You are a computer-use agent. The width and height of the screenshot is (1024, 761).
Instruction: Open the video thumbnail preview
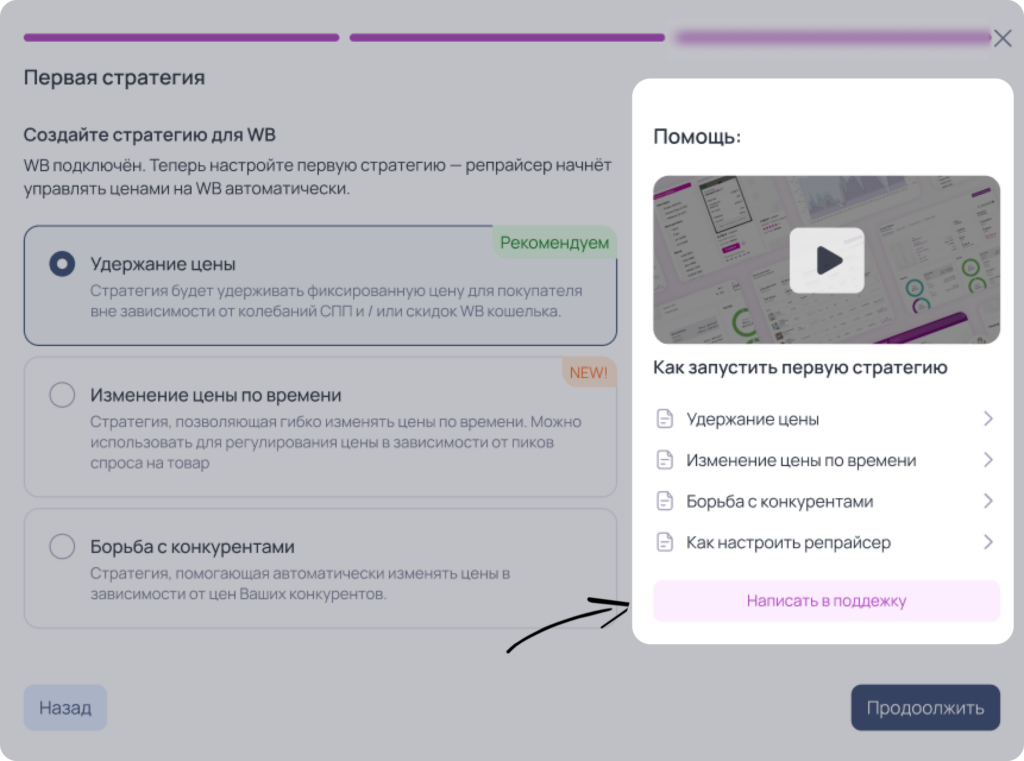(x=826, y=259)
